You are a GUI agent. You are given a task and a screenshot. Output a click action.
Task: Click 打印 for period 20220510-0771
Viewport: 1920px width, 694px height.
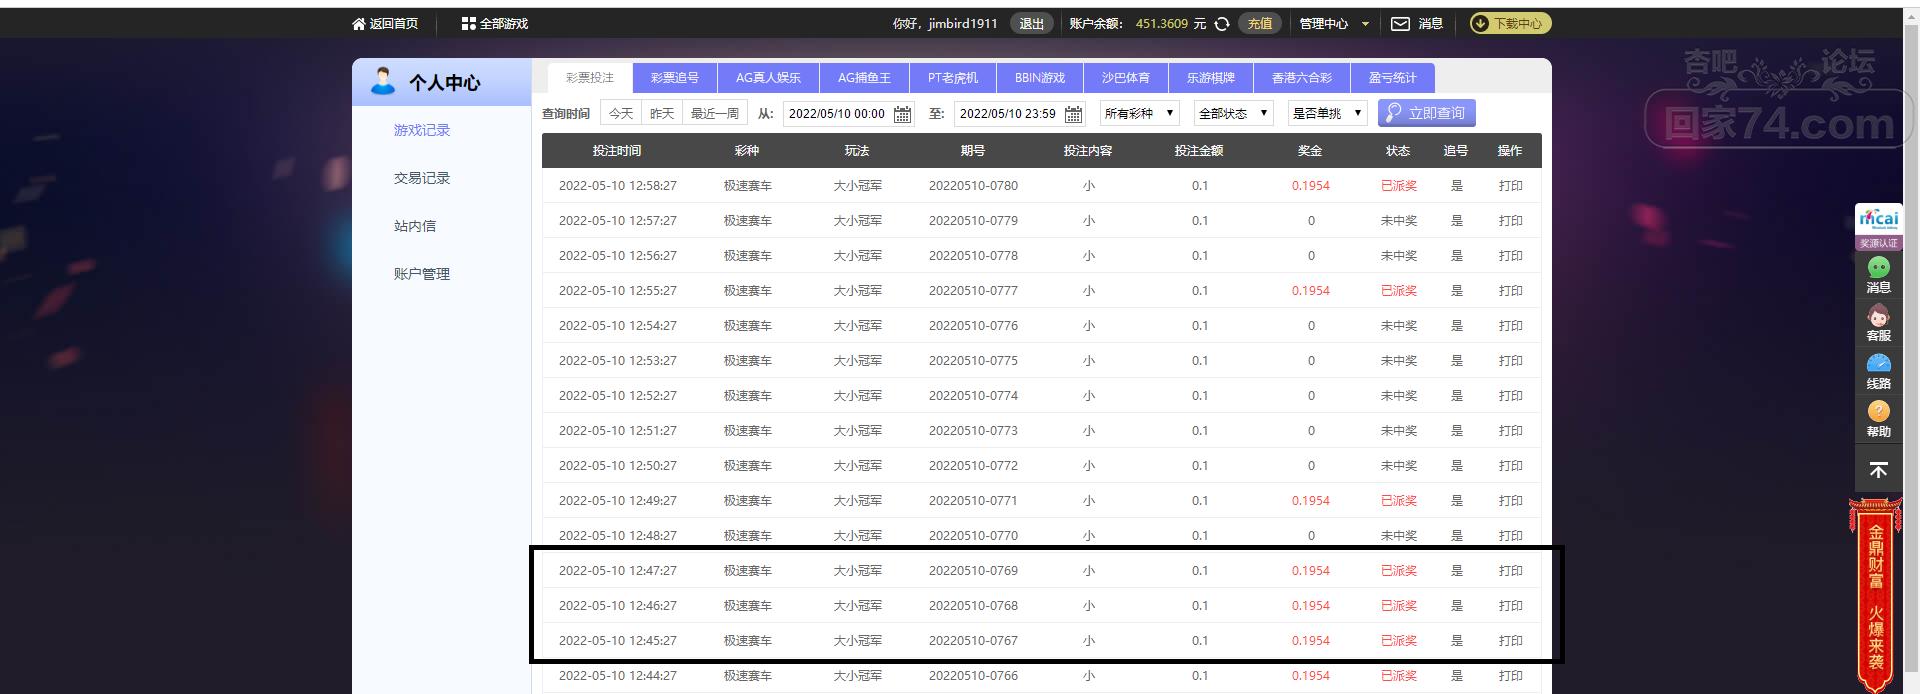point(1510,501)
